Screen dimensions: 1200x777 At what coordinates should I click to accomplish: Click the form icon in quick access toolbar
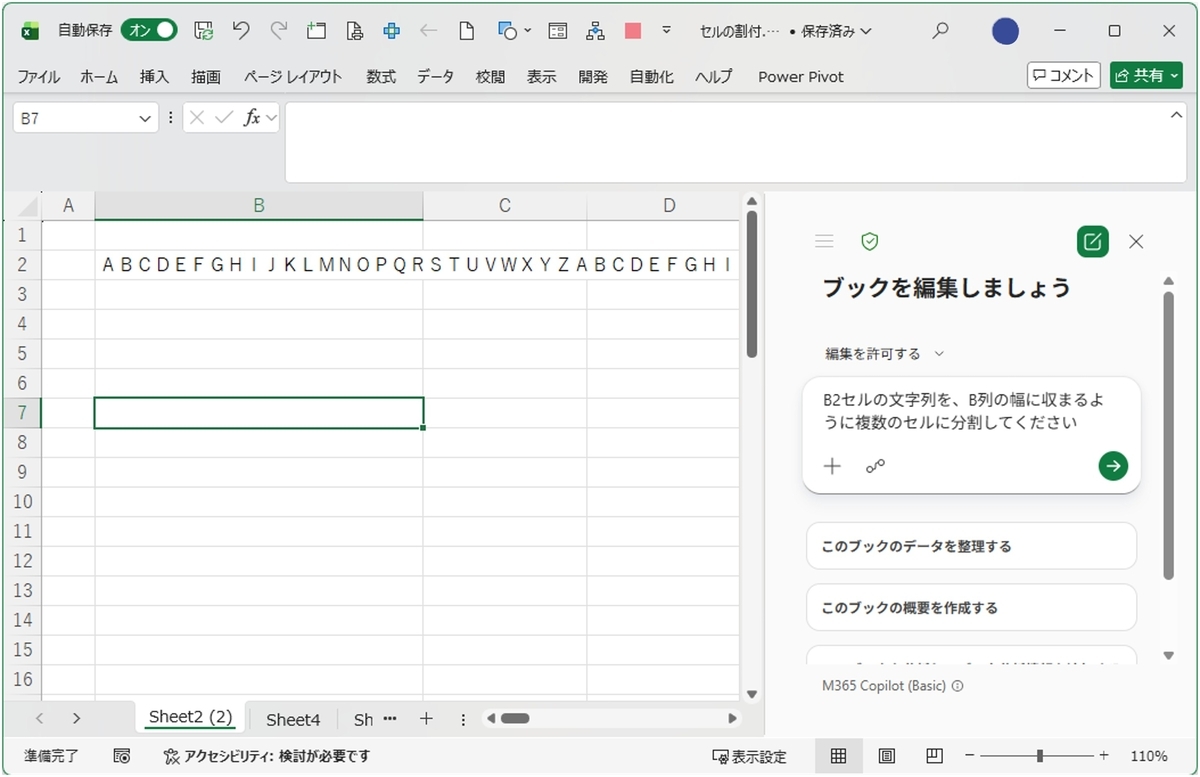(558, 31)
